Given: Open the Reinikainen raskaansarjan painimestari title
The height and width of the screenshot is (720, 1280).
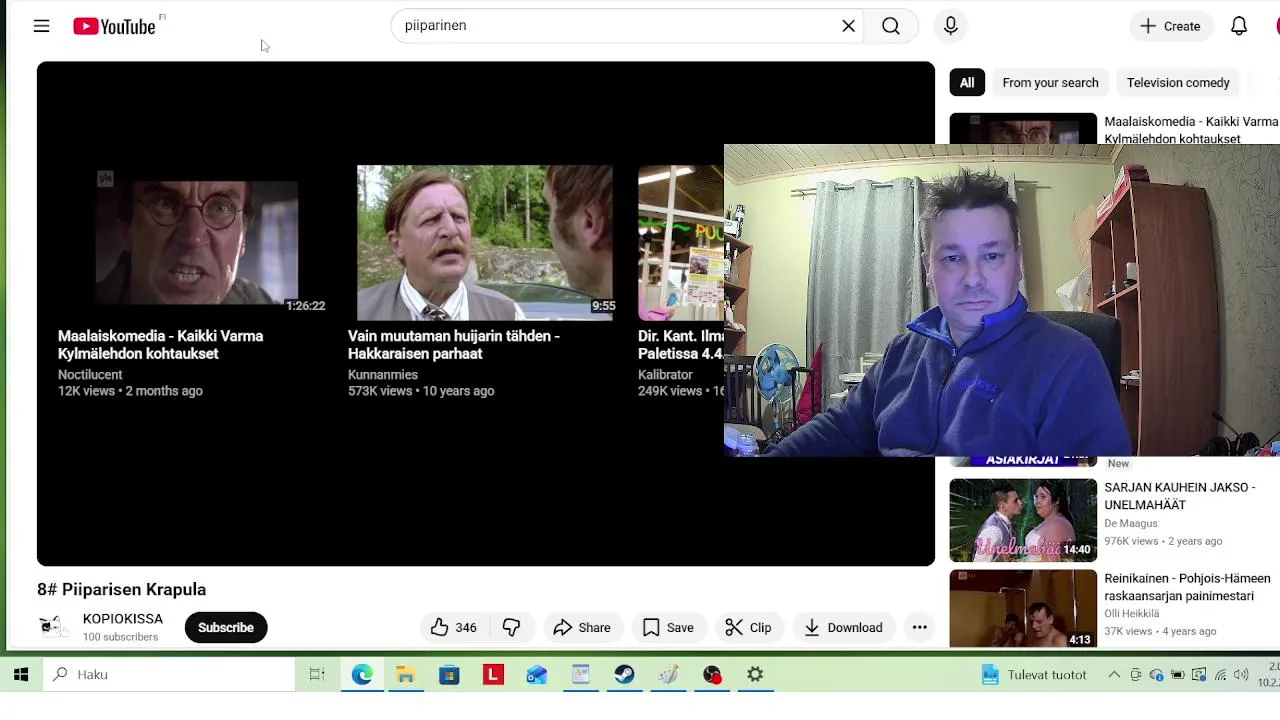Looking at the screenshot, I should 1187,587.
